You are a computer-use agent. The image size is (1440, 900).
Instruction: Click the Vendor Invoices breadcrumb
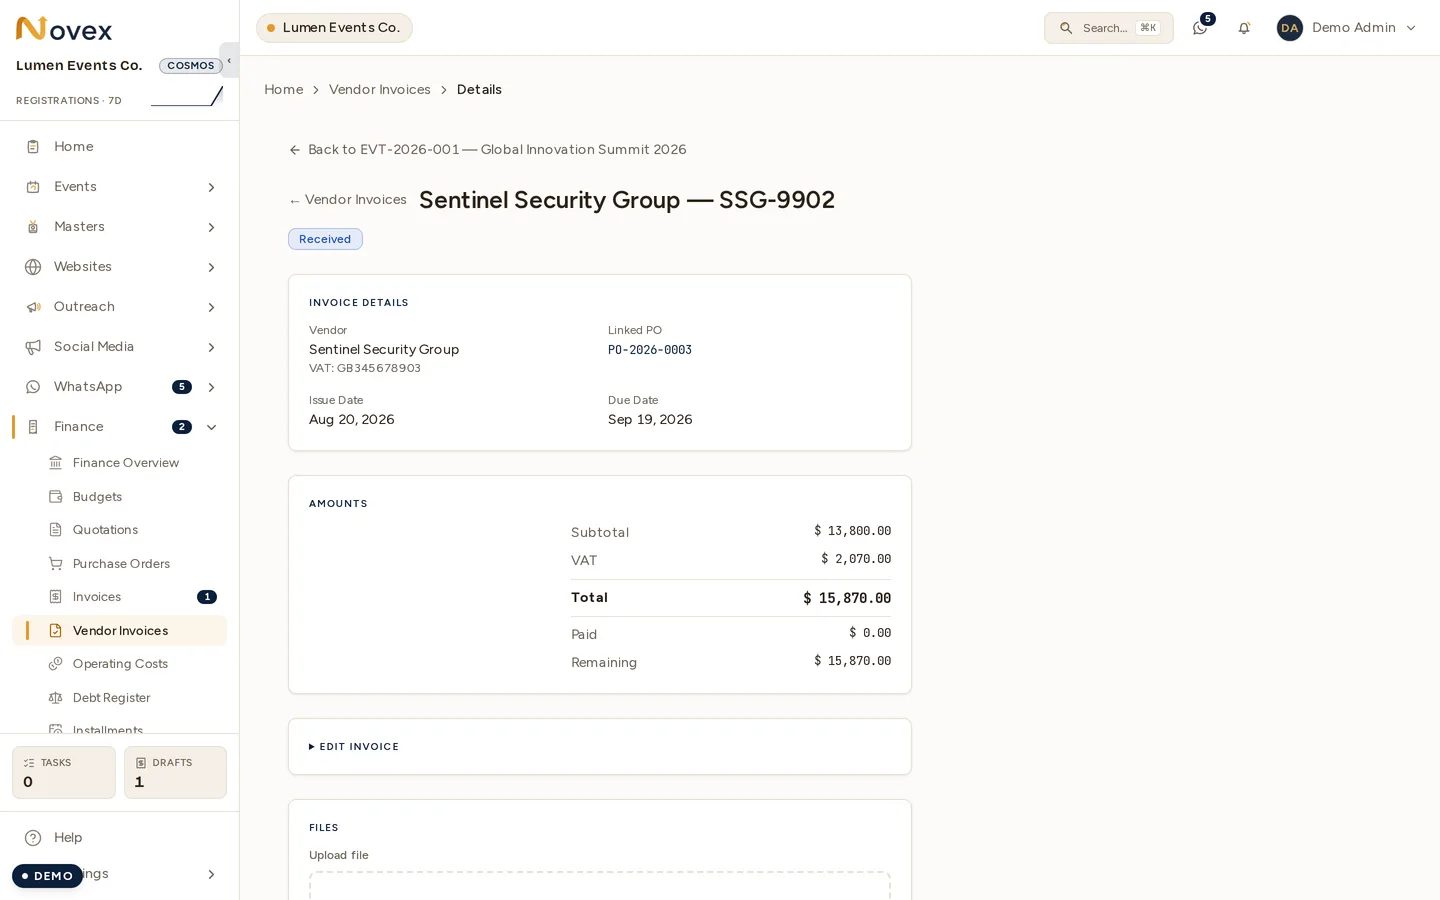point(379,90)
